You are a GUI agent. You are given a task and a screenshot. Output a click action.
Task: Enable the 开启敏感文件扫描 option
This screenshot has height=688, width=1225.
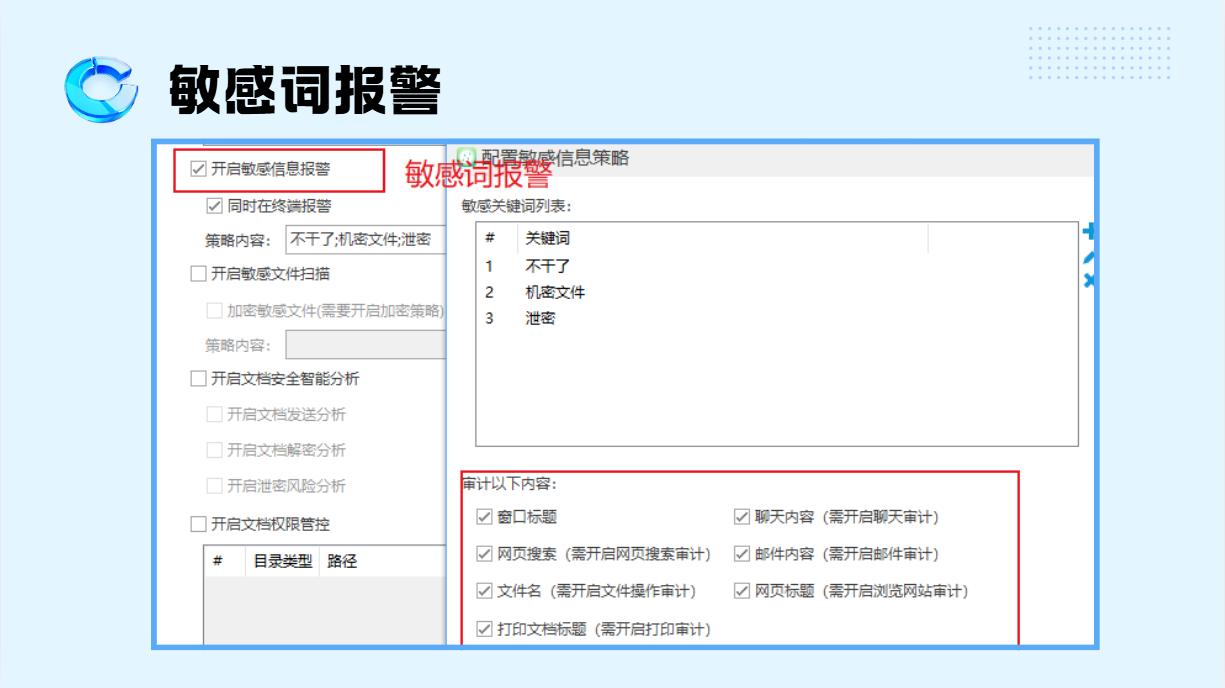tap(198, 273)
